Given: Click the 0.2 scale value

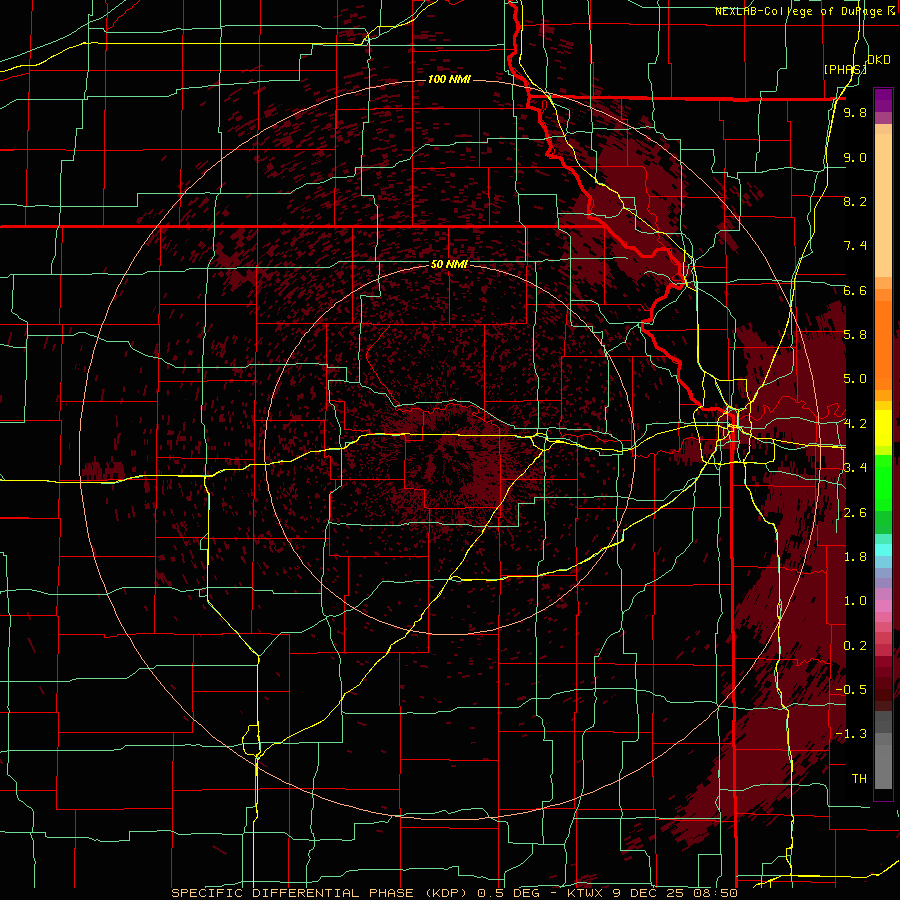Looking at the screenshot, I should (855, 646).
